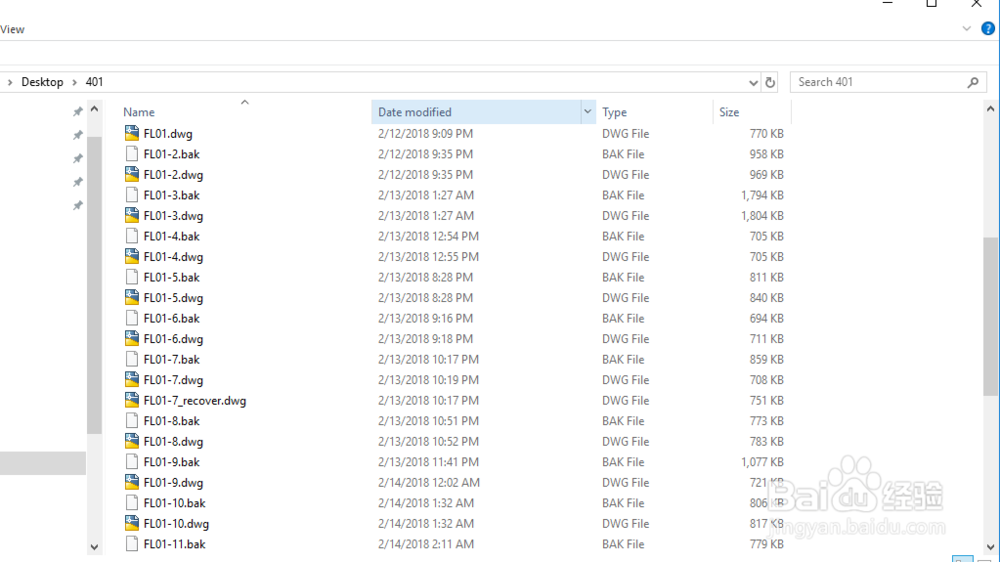Click the FL01-2.bak file icon
The image size is (1000, 562).
coord(131,154)
